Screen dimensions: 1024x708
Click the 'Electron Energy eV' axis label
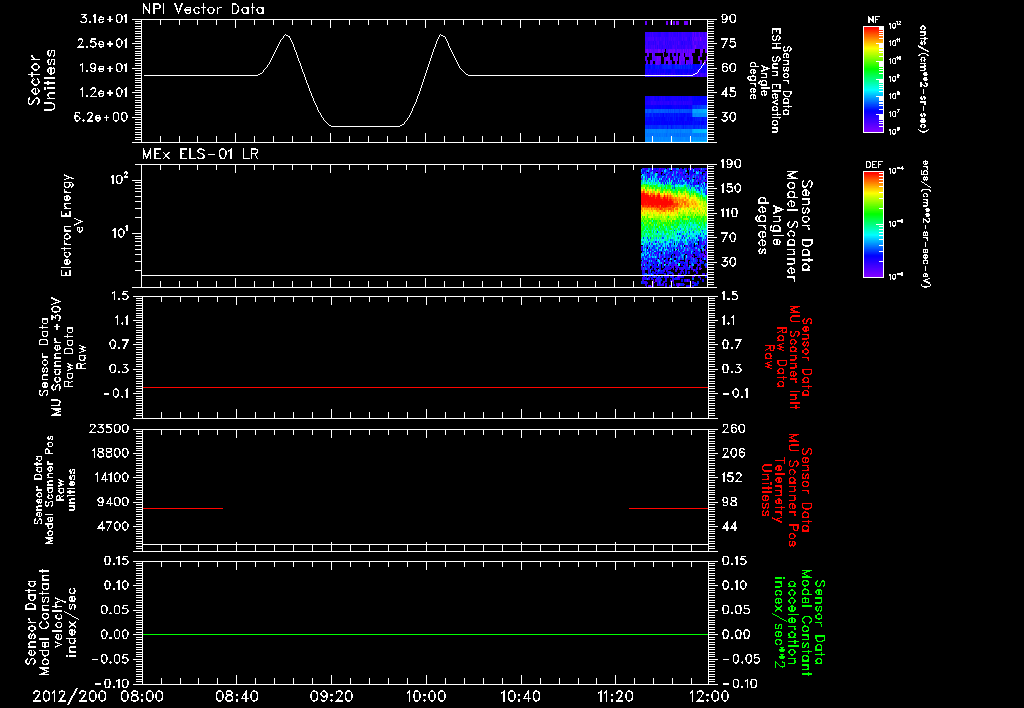[72, 225]
